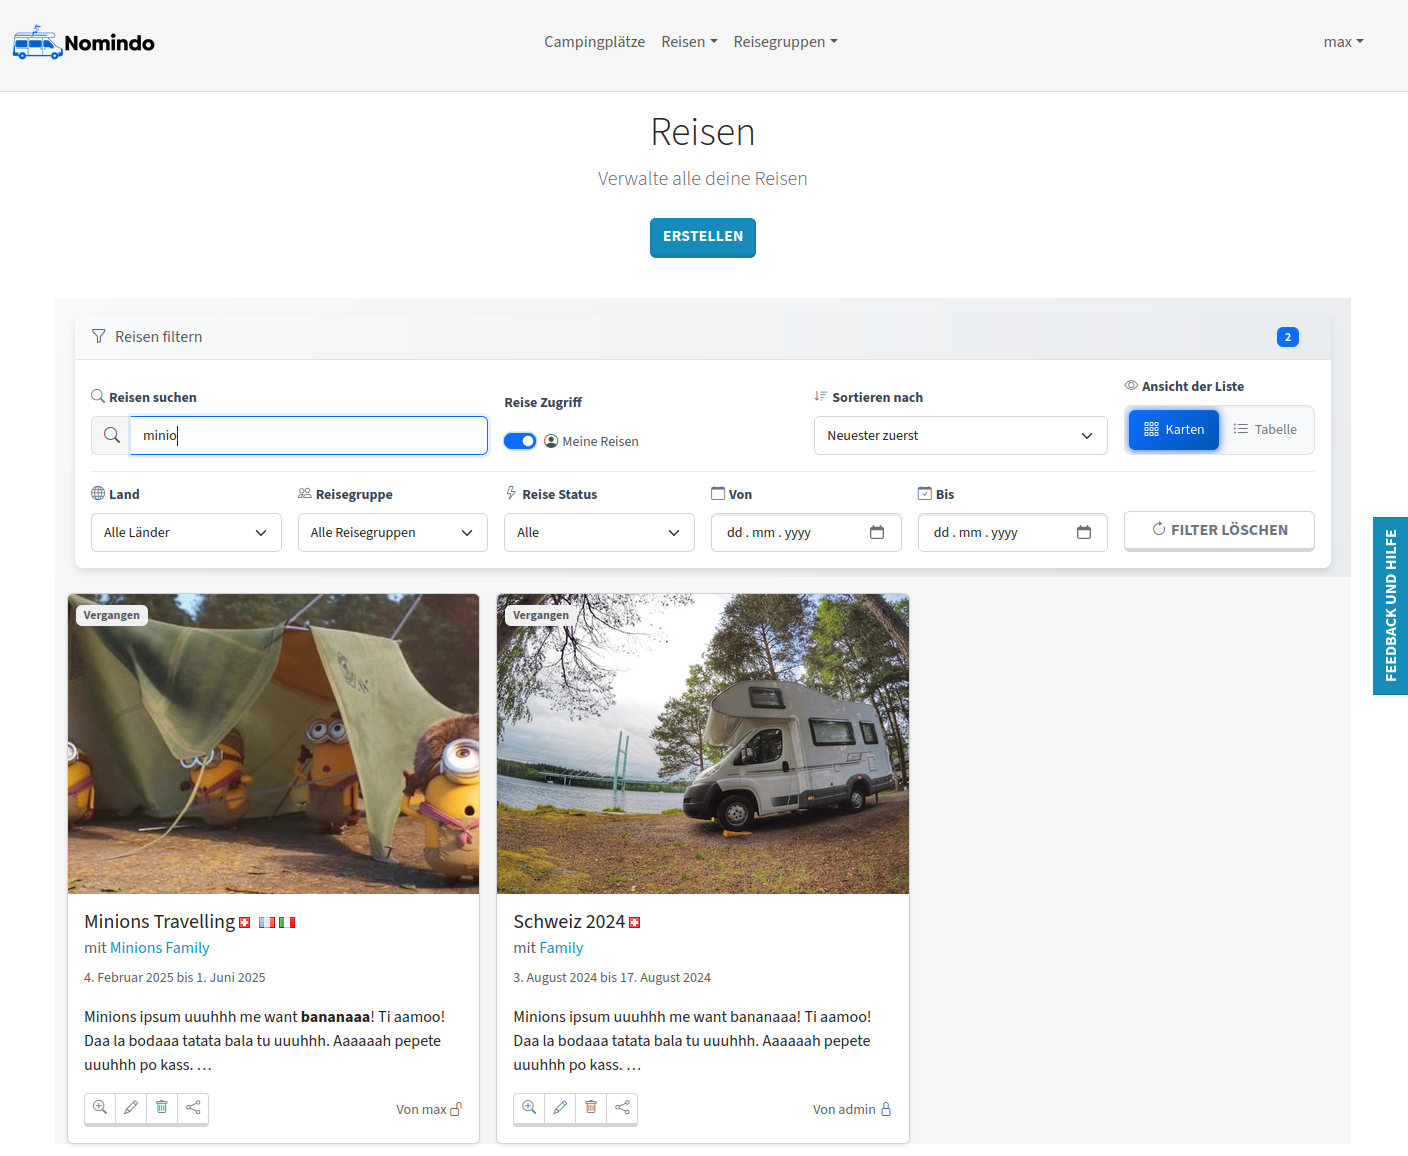Click the Von date input field

pos(806,532)
